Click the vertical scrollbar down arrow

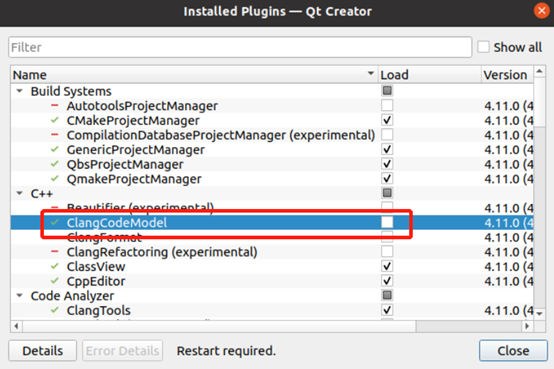pos(539,314)
